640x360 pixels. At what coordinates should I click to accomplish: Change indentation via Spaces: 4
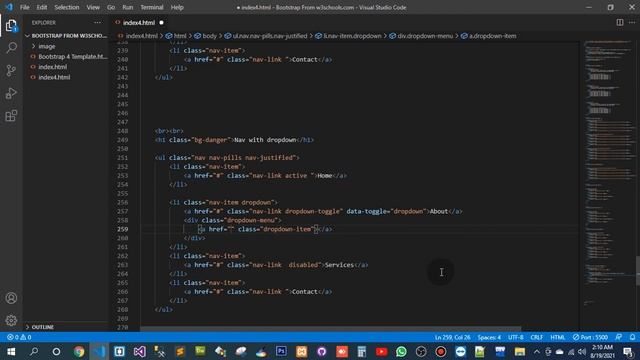(x=489, y=337)
